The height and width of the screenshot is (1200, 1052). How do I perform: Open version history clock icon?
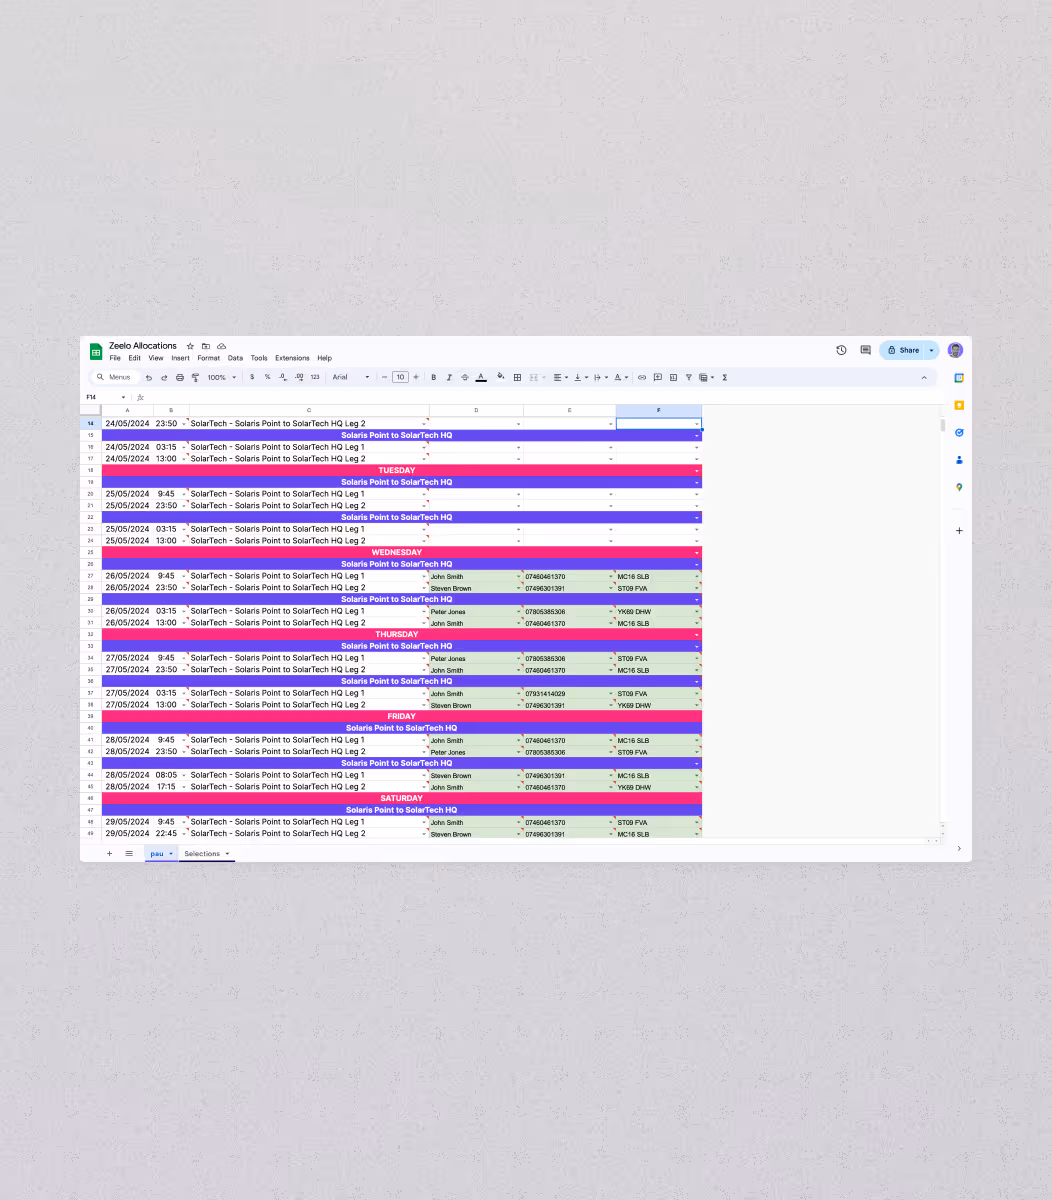tap(841, 350)
